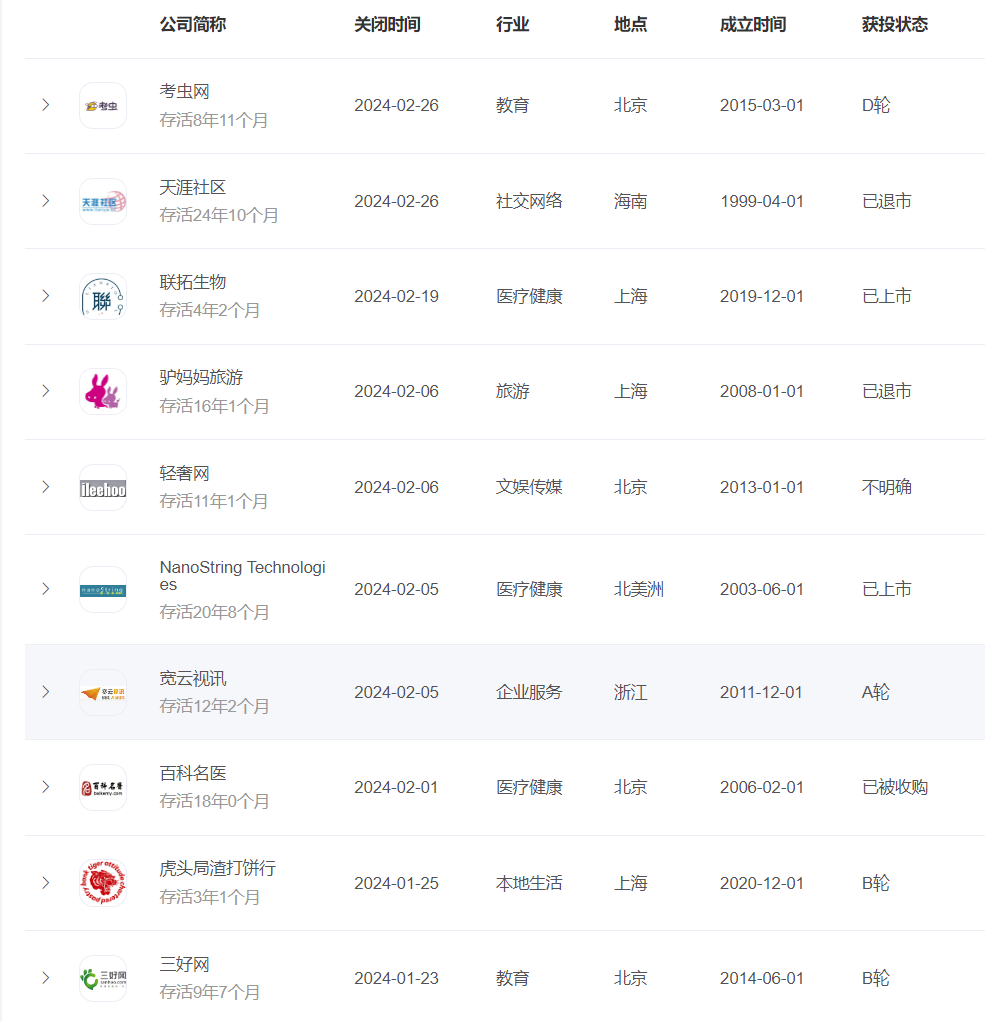Click the 天涯社区 company logo

click(x=103, y=201)
